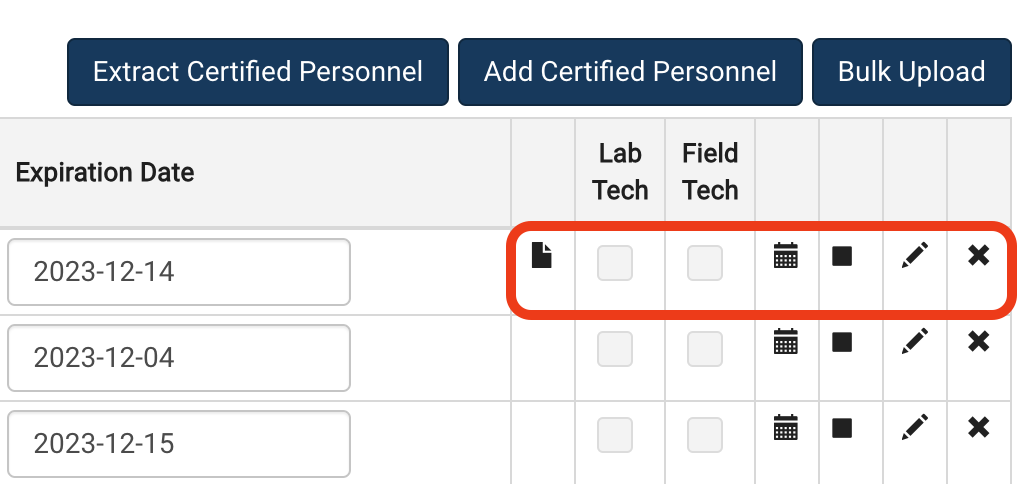Click the 2023-12-14 expiration date field
The width and height of the screenshot is (1022, 484).
179,272
